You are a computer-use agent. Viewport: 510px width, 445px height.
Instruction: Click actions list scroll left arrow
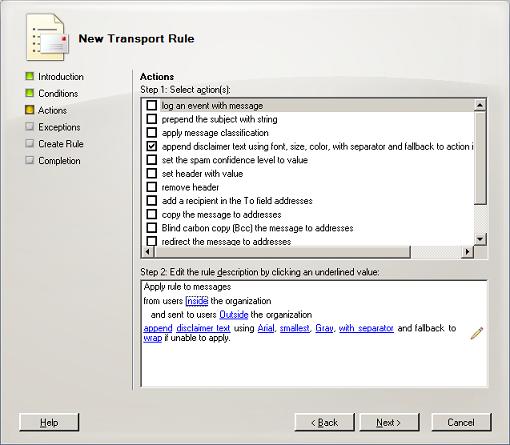[148, 252]
